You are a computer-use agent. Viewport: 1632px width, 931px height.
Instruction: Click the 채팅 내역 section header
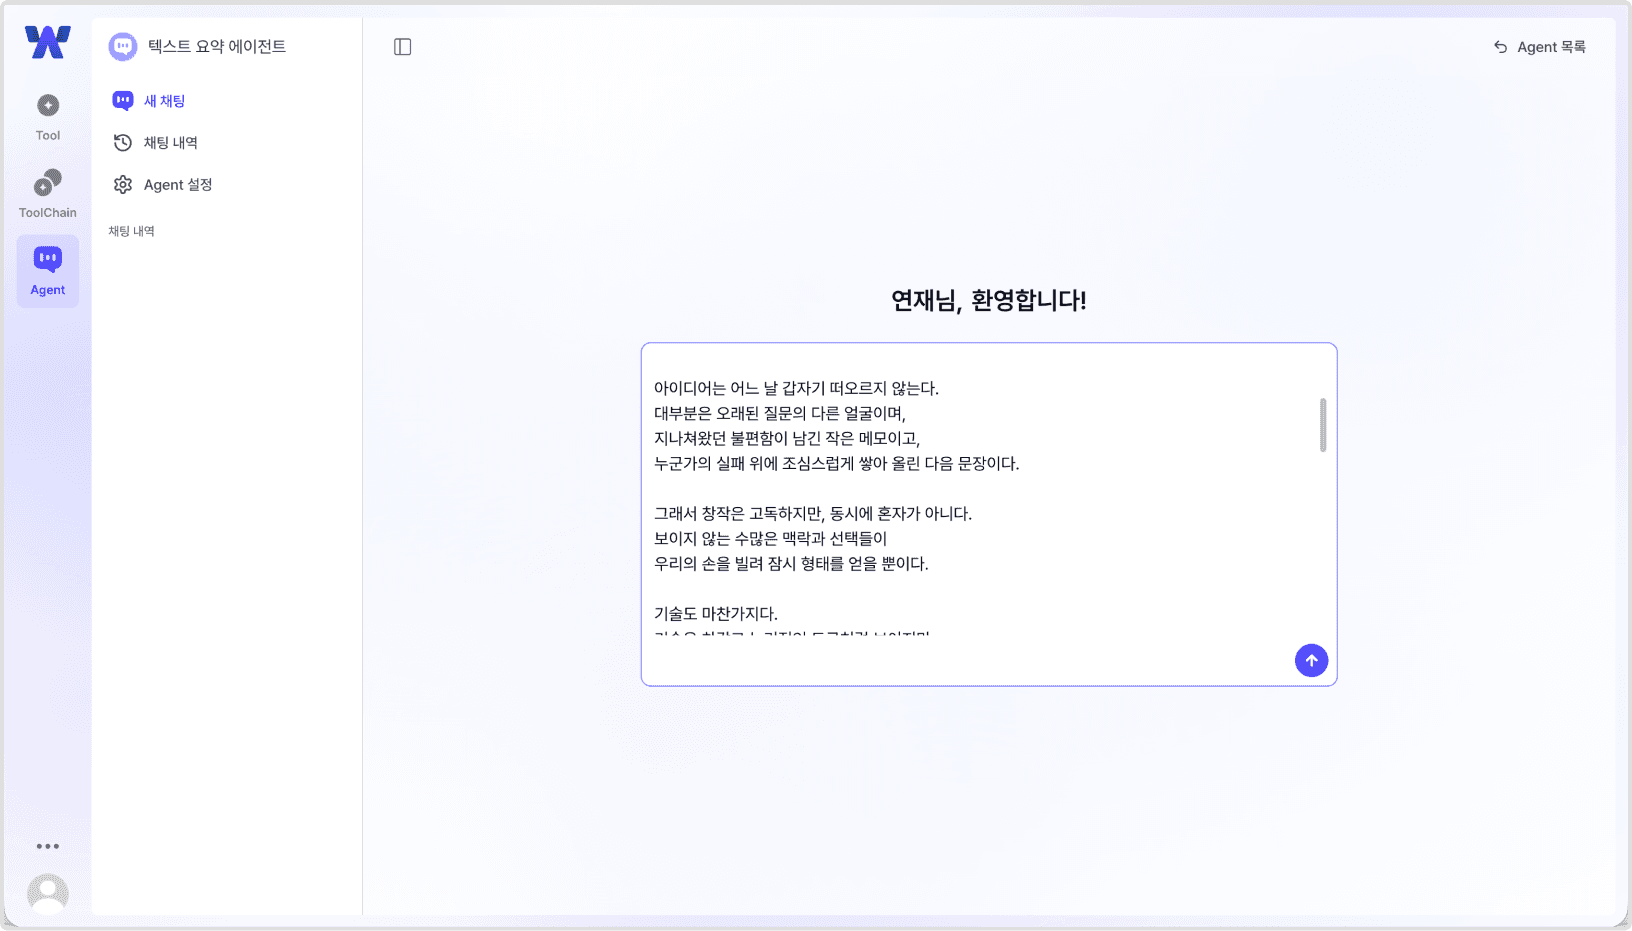click(x=130, y=230)
